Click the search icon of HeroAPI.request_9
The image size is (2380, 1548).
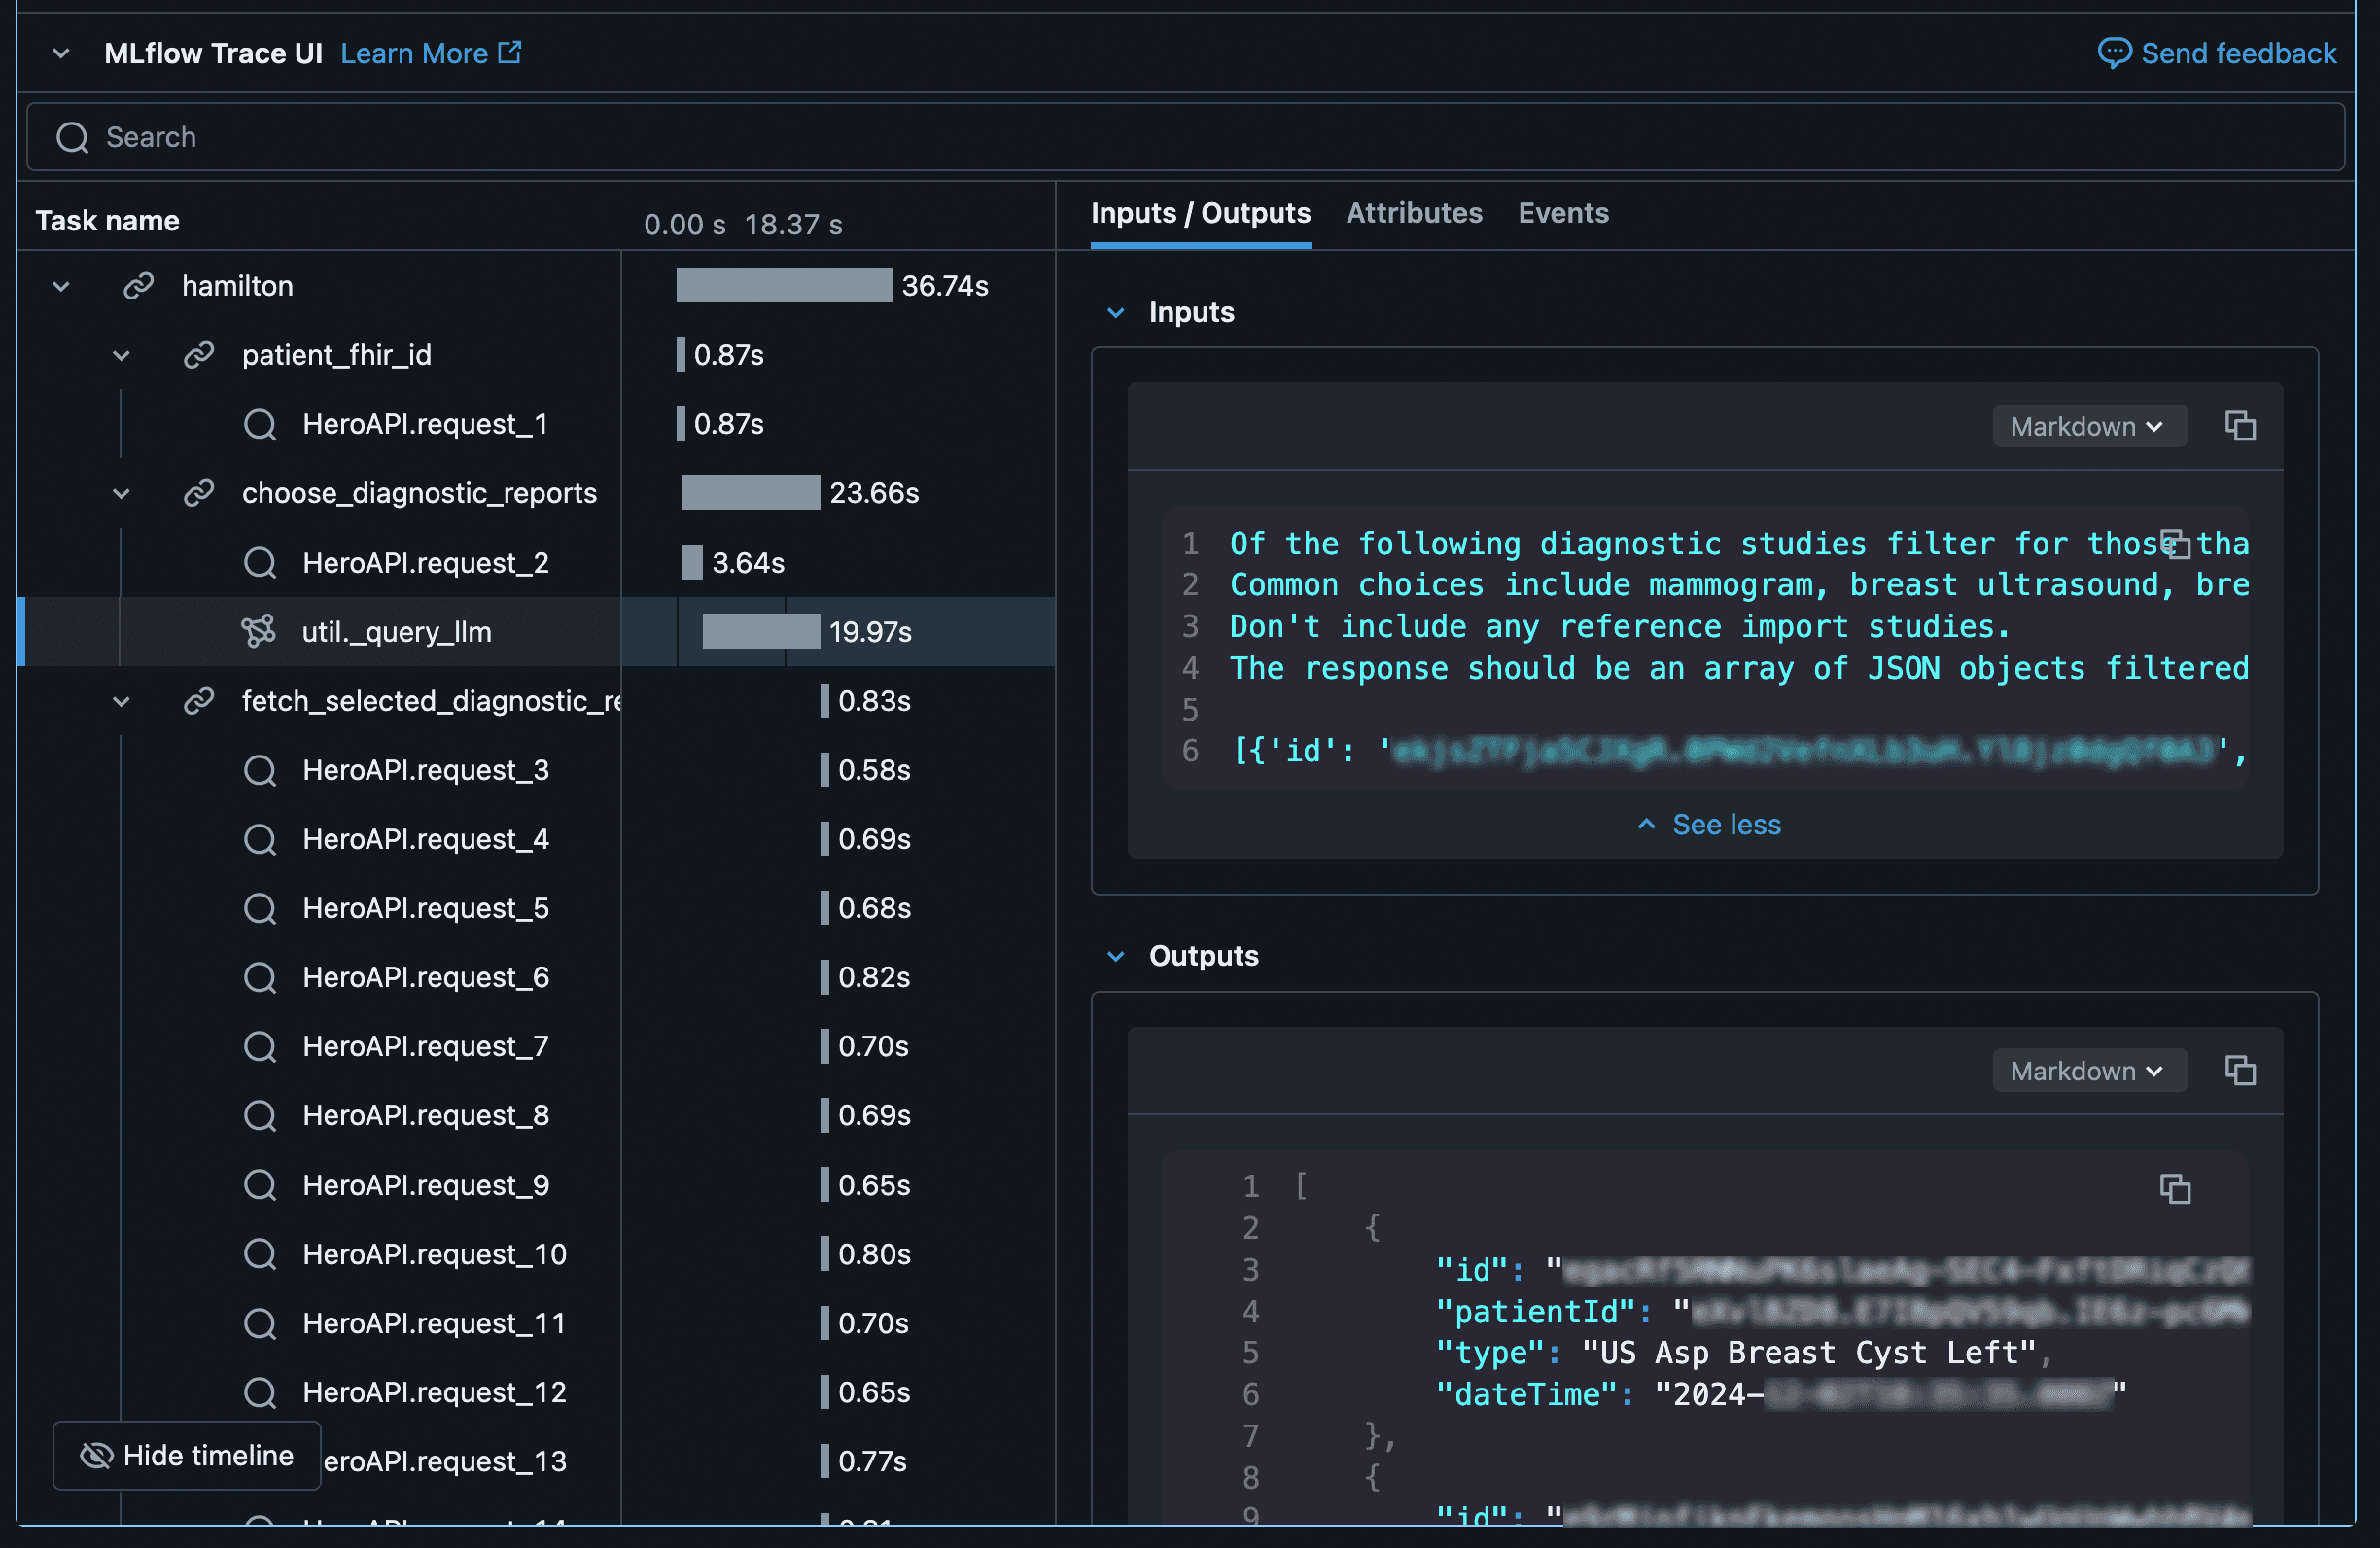pyautogui.click(x=260, y=1185)
